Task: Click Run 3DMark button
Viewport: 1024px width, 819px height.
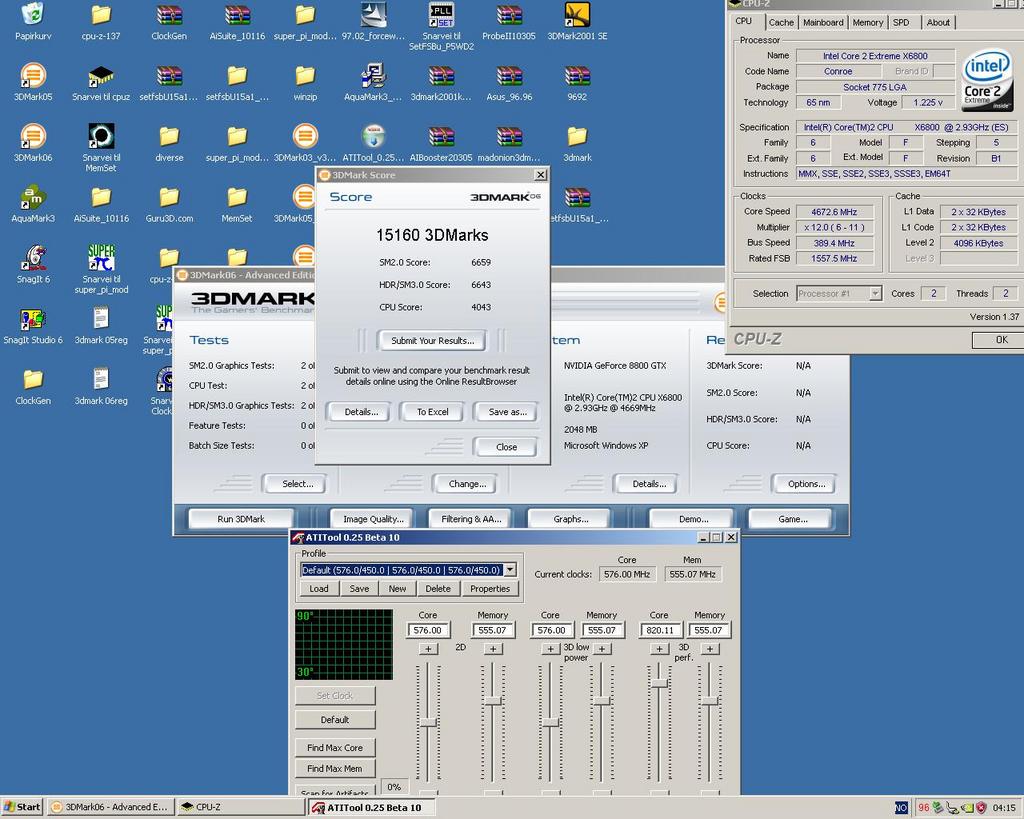Action: (241, 519)
